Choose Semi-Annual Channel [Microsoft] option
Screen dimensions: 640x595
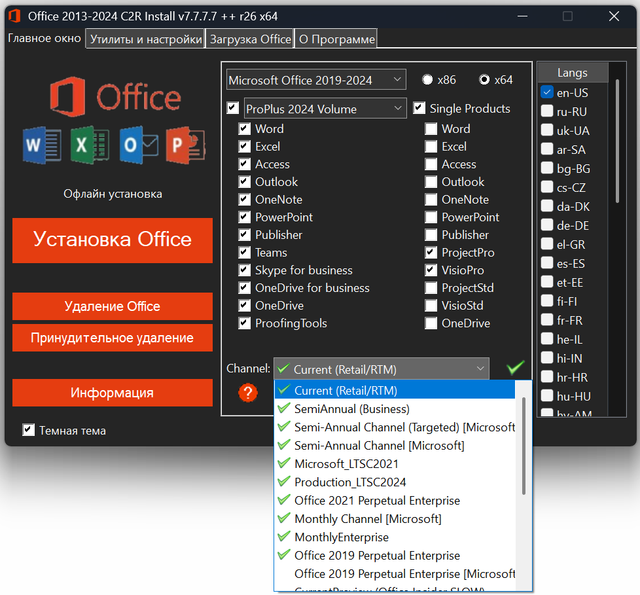pyautogui.click(x=395, y=445)
